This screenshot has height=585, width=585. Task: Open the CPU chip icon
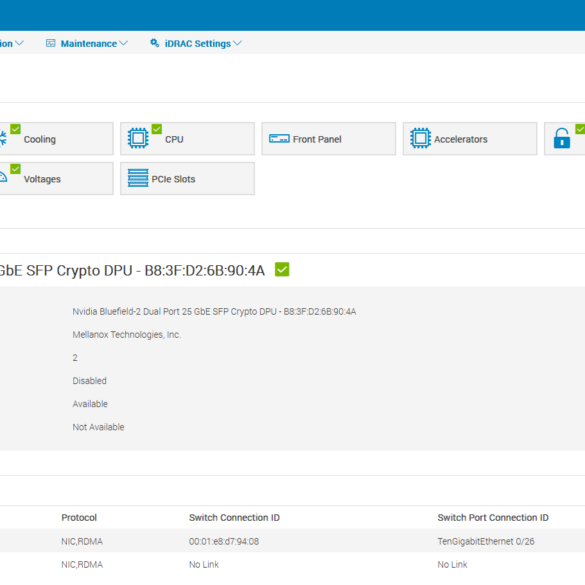tap(138, 138)
